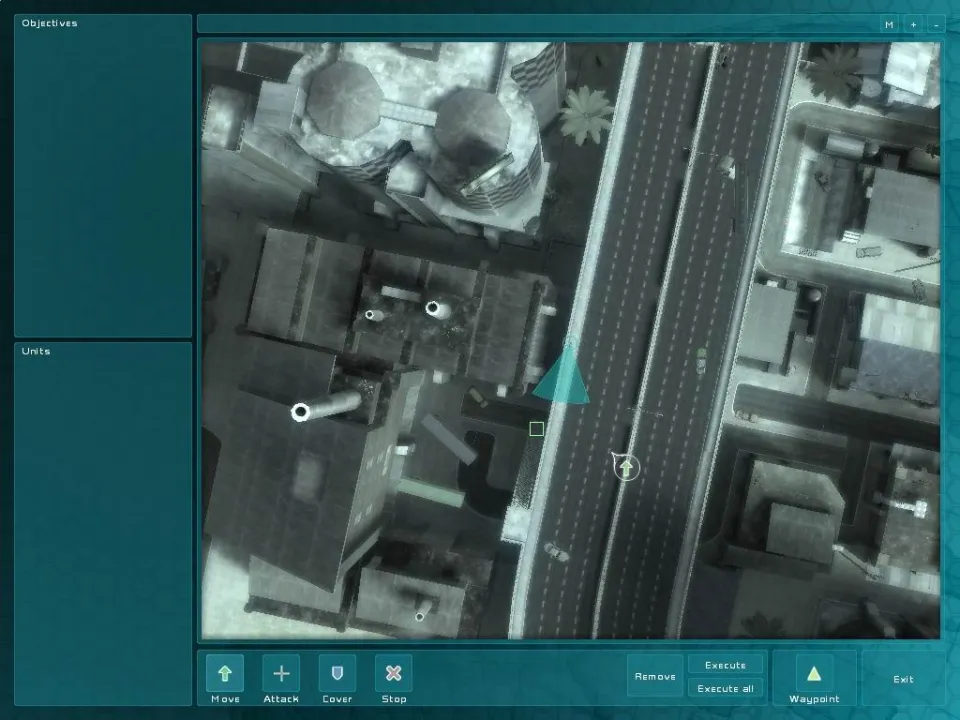The image size is (960, 720).
Task: Issue the Stop order
Action: (x=393, y=673)
